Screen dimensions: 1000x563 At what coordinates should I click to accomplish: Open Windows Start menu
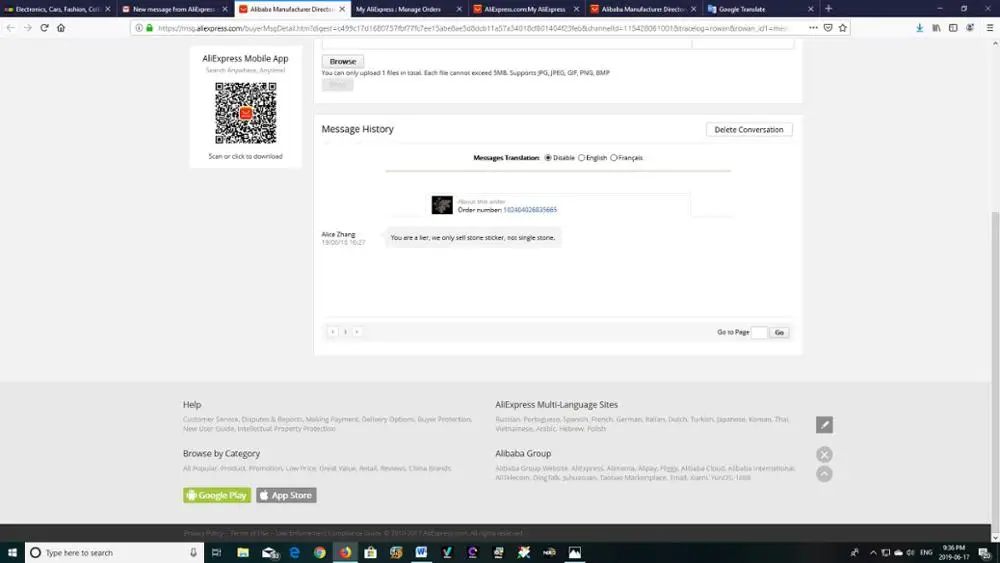pyautogui.click(x=12, y=552)
